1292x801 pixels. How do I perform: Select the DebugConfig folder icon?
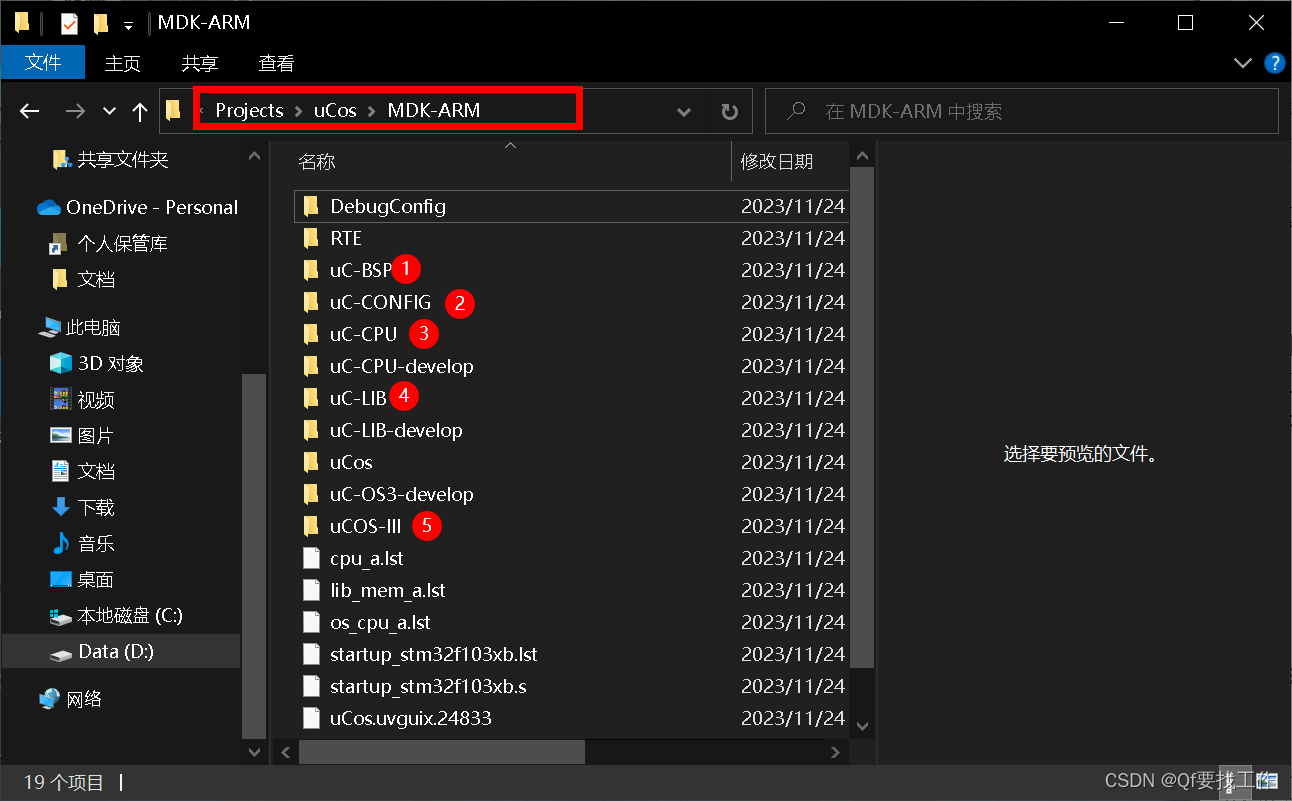[x=311, y=206]
